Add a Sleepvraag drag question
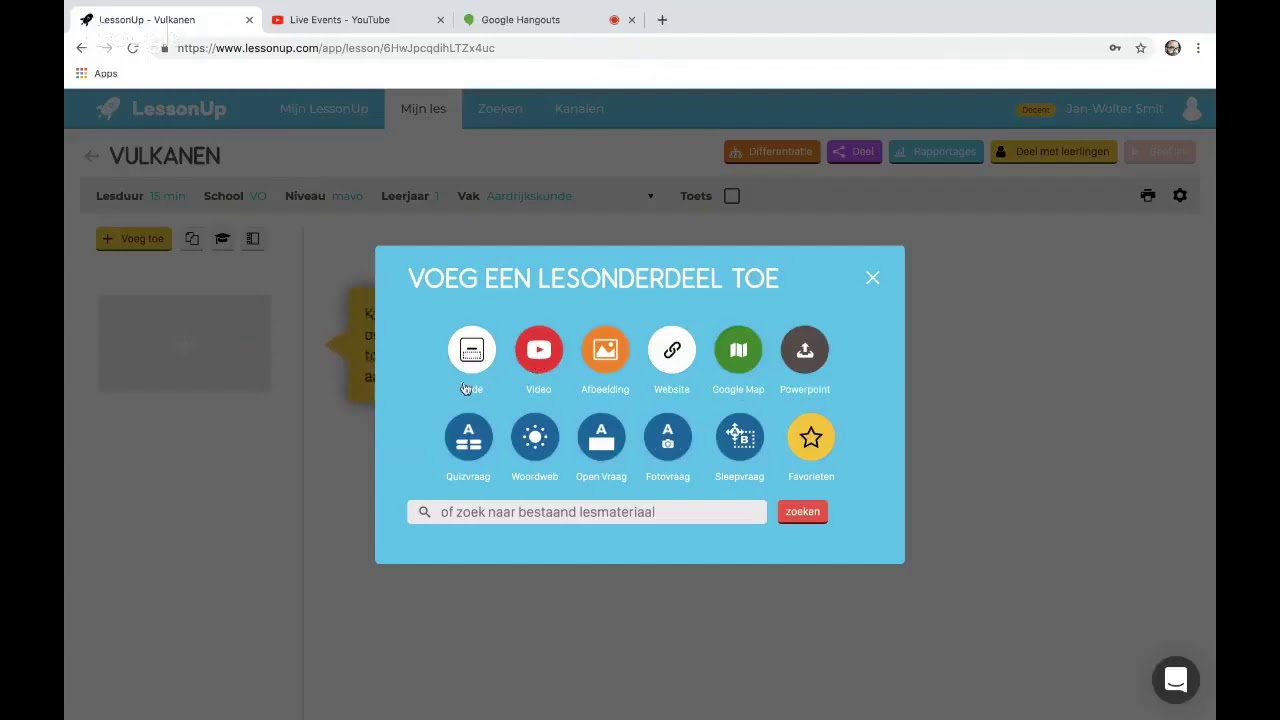 click(739, 437)
